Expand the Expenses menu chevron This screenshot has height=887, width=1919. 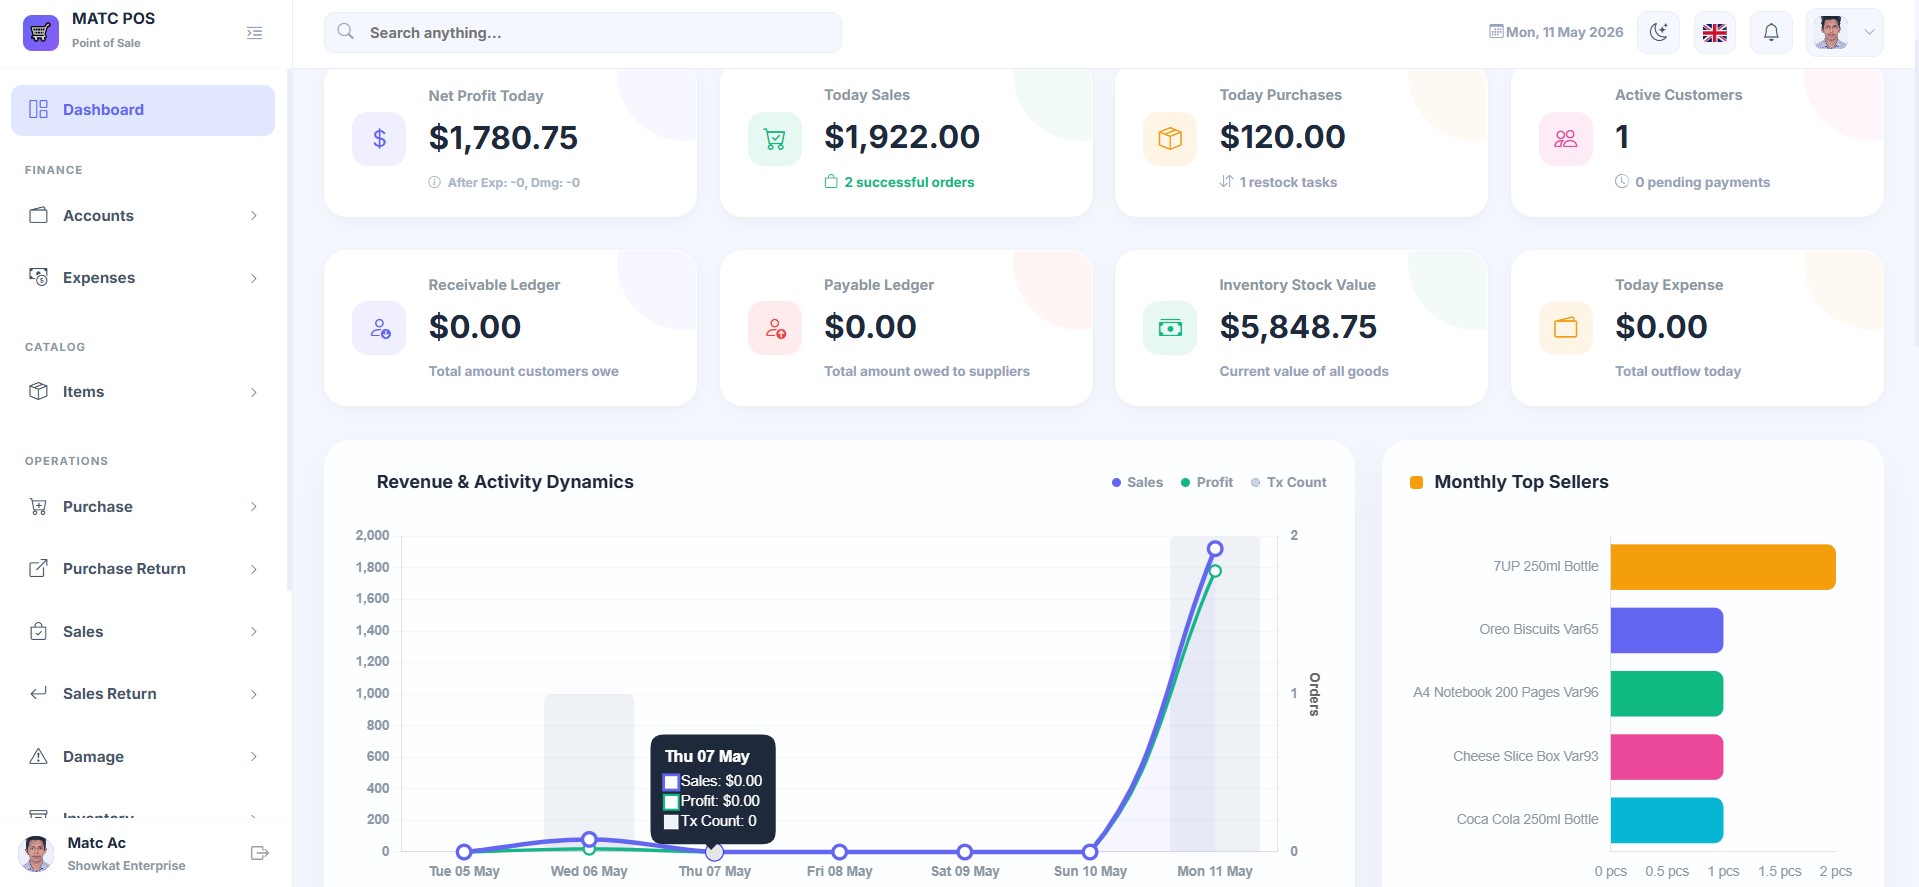click(254, 278)
